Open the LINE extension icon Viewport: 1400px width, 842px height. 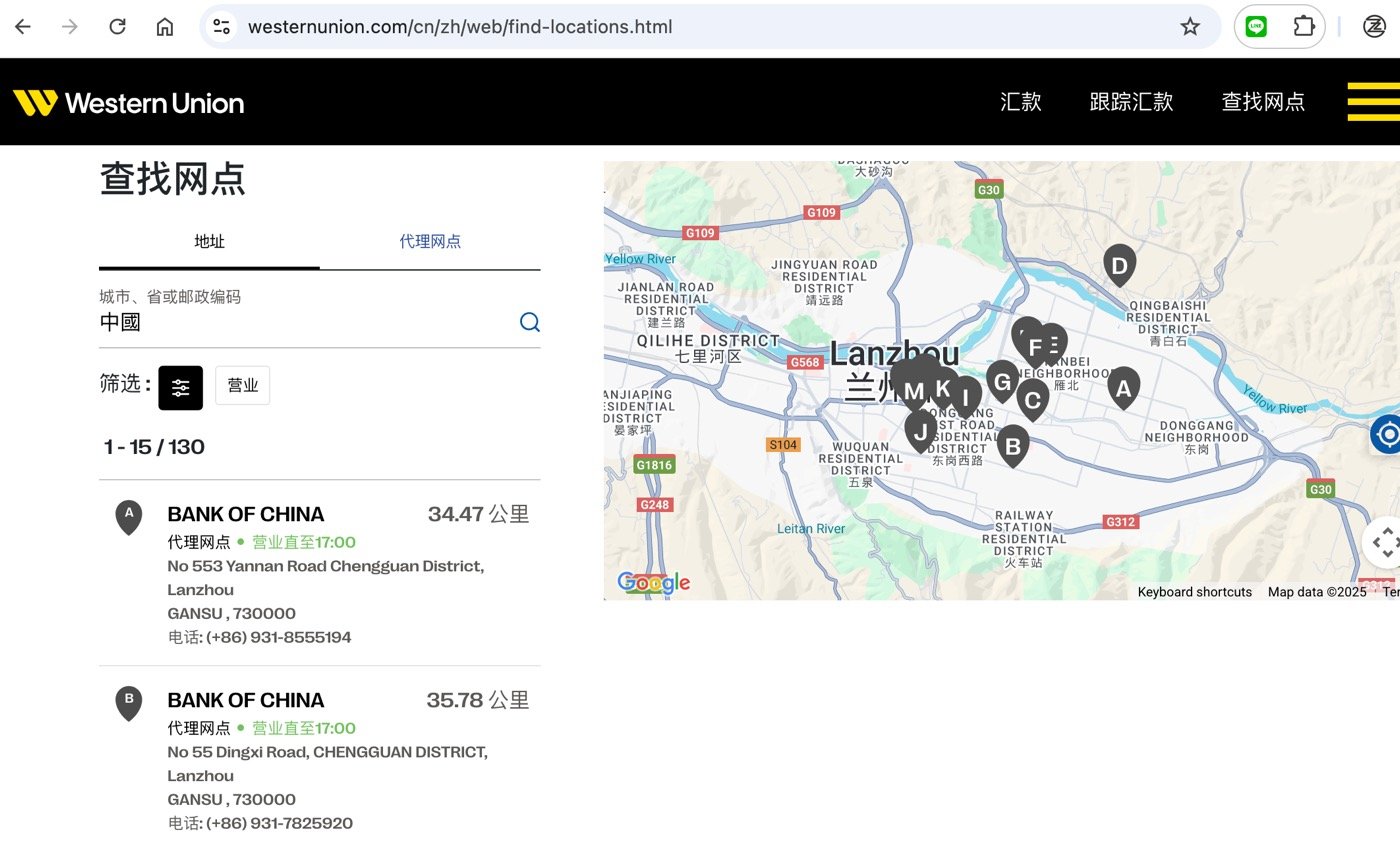coord(1257,27)
